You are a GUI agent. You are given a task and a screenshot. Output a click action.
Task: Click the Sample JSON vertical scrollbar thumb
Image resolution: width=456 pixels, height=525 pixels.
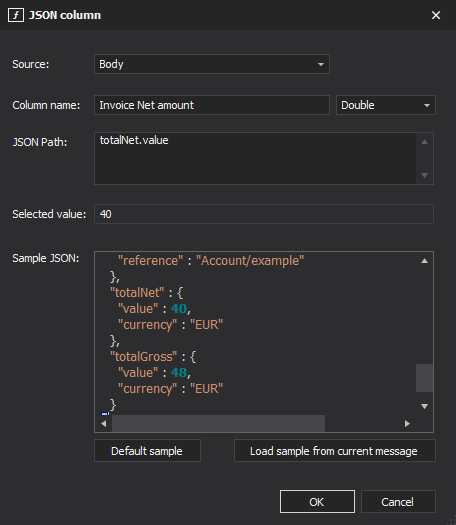coord(425,378)
